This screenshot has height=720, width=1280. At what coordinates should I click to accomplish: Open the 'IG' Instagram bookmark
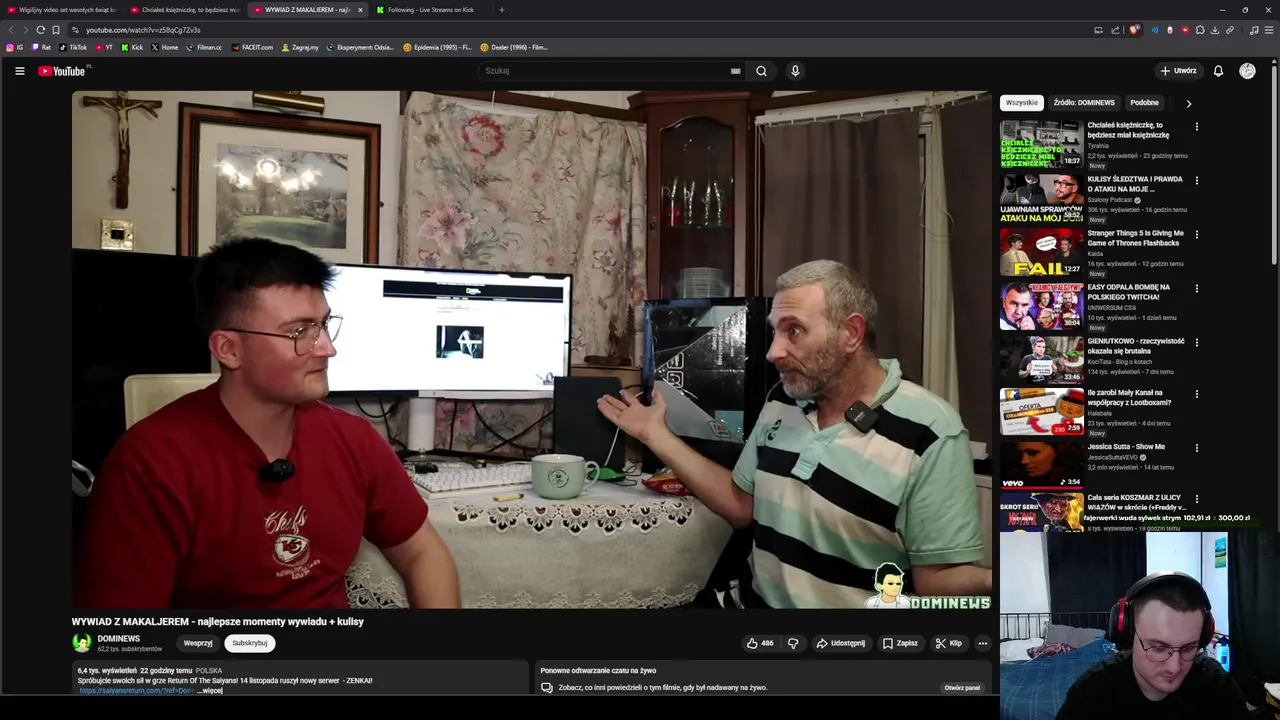[x=15, y=47]
